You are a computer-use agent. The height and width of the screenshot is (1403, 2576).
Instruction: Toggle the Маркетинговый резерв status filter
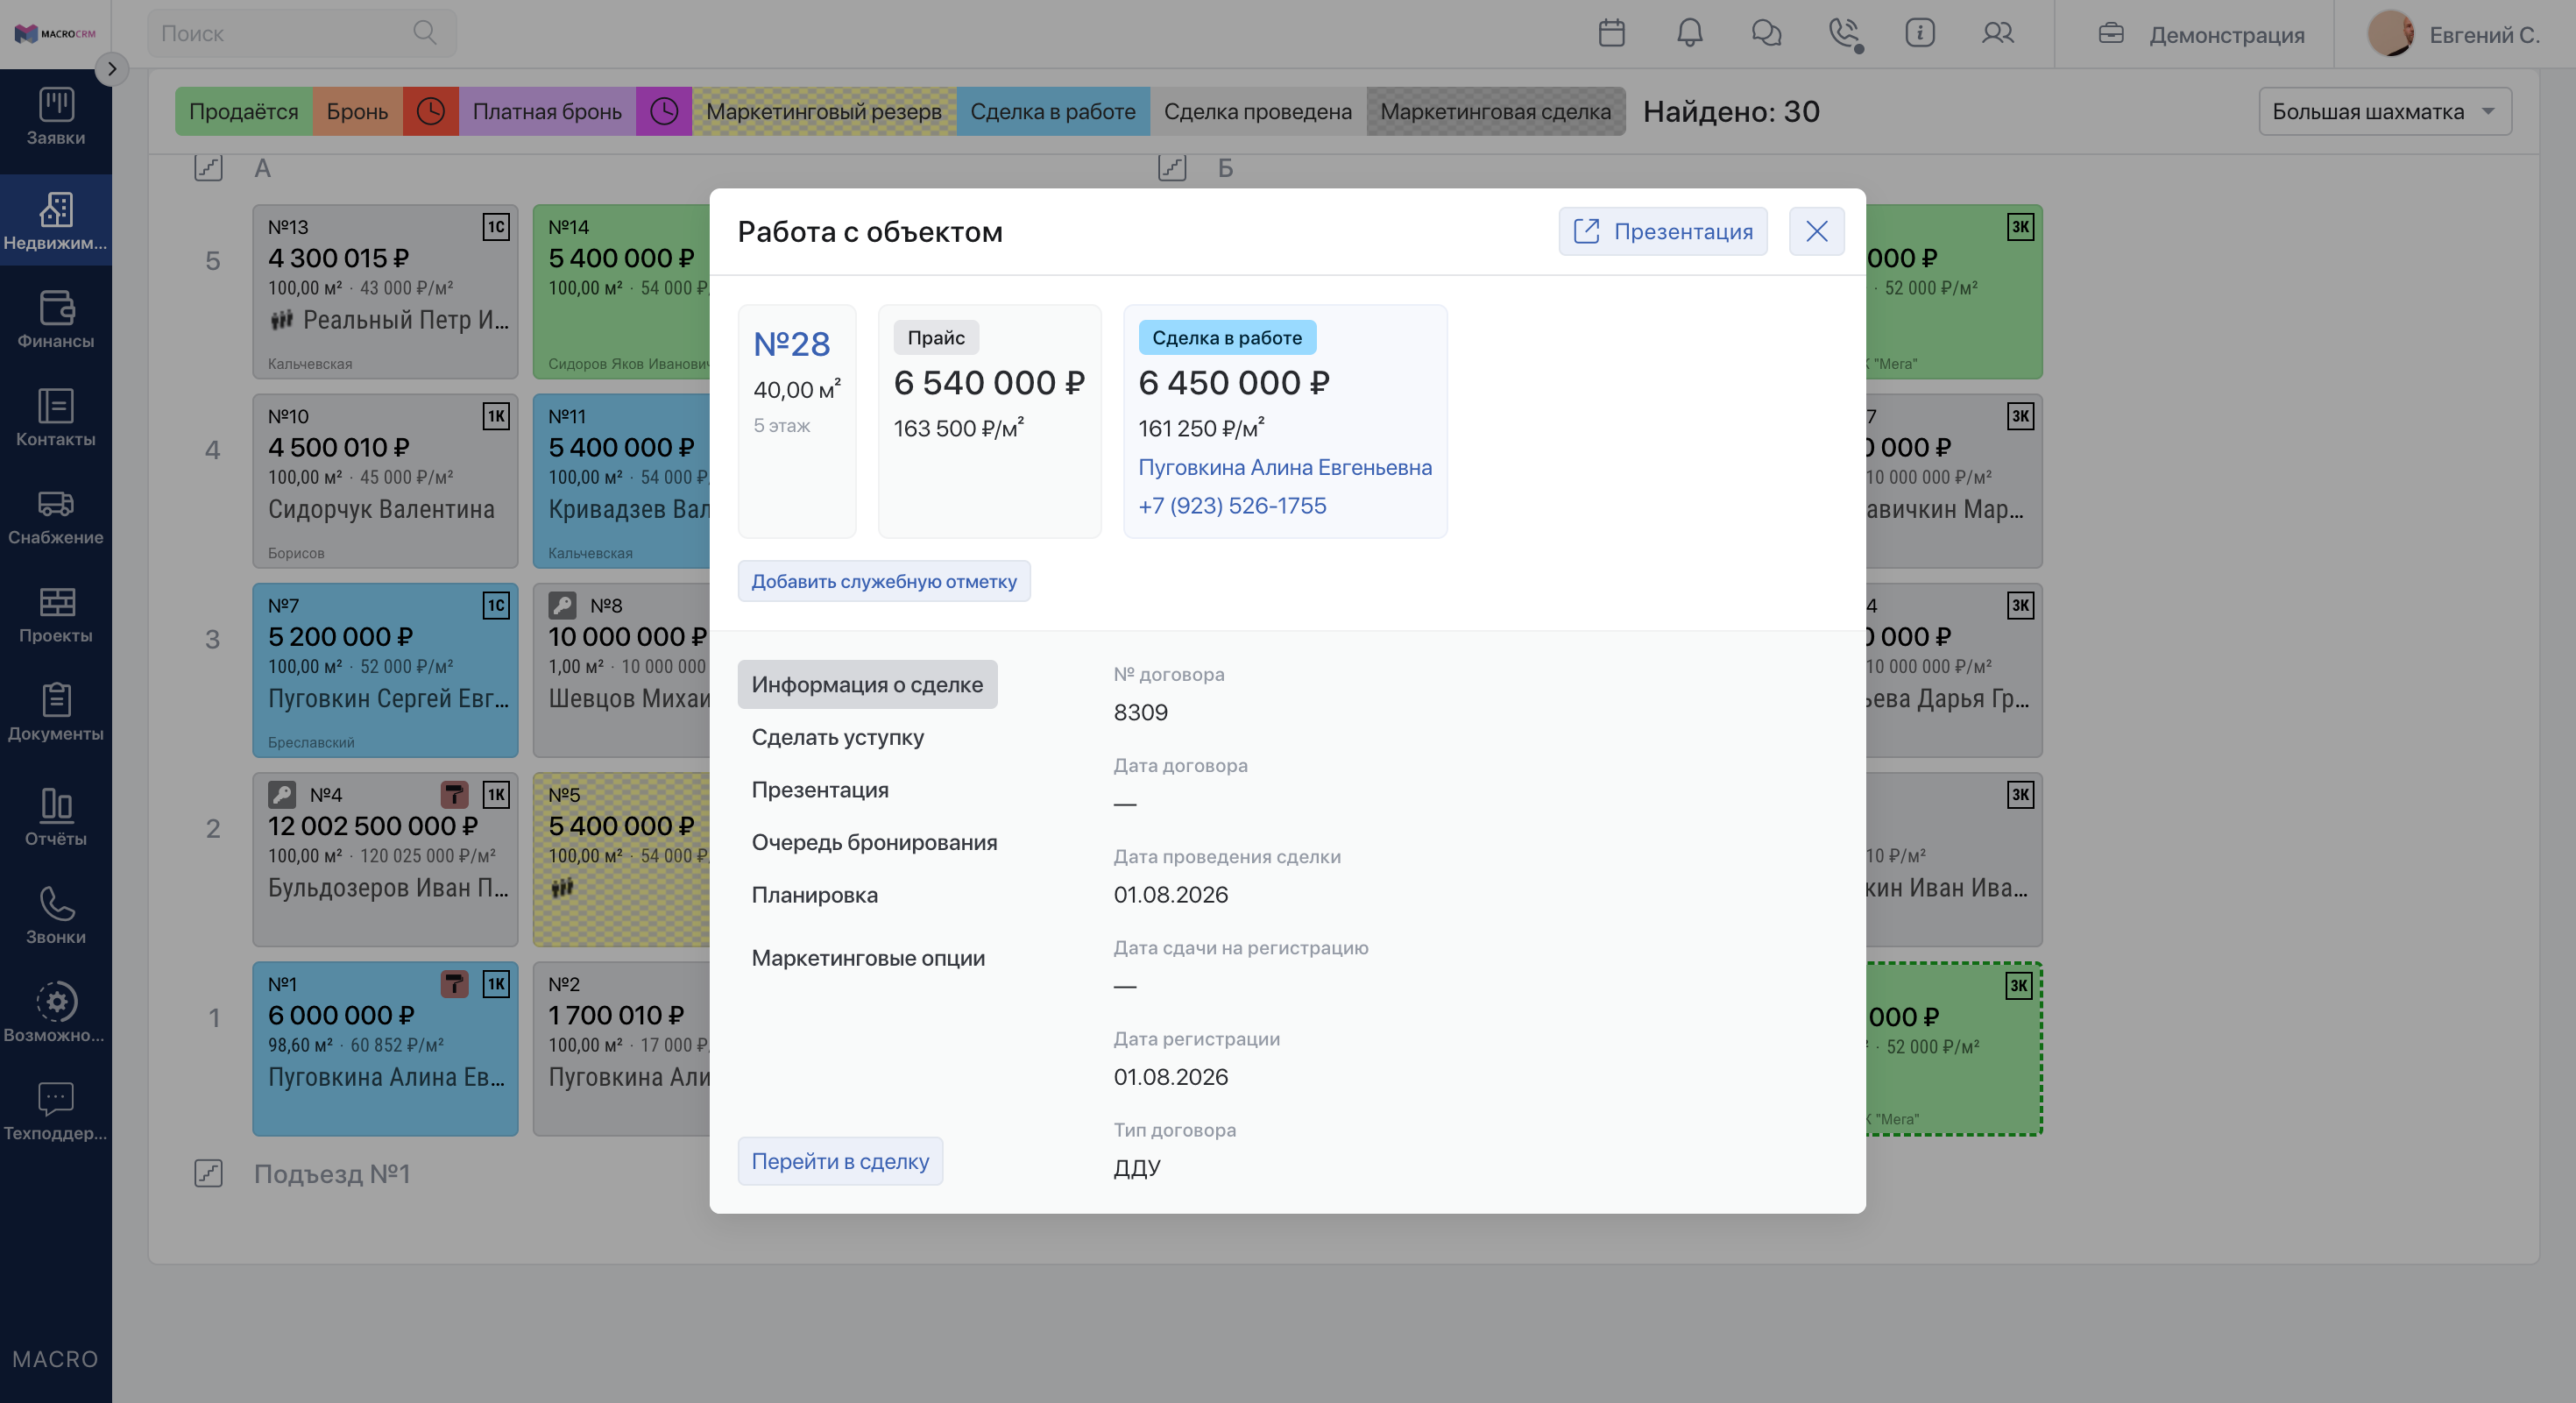824,111
